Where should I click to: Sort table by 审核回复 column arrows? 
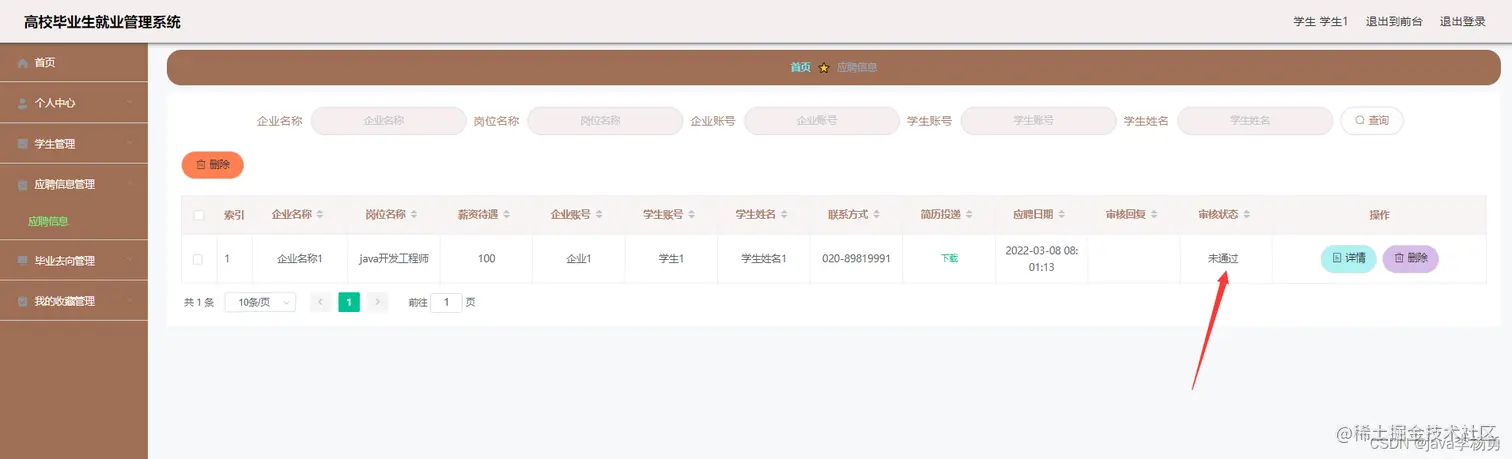1155,215
